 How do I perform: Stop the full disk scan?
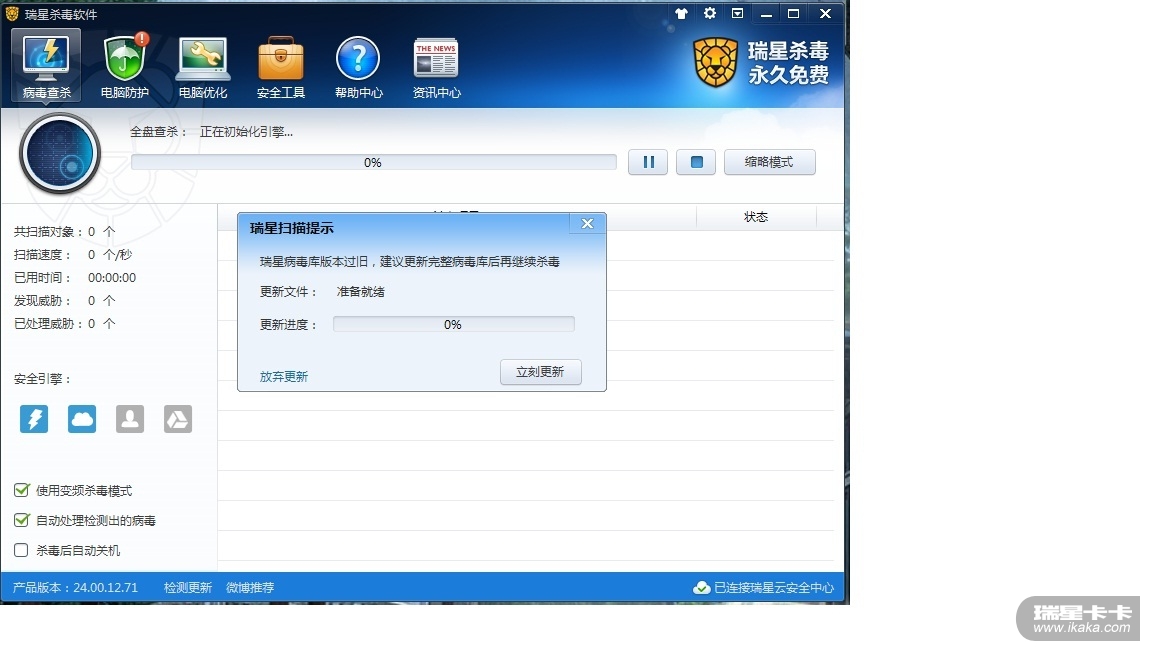[x=696, y=162]
